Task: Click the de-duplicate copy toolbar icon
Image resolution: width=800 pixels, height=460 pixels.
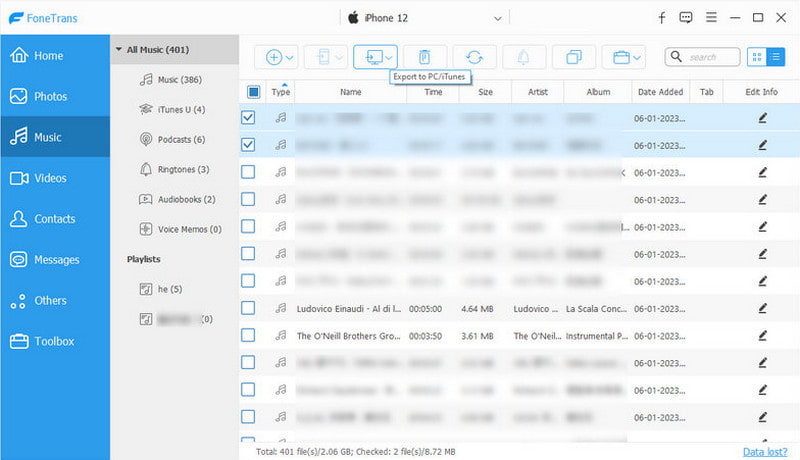Action: (x=574, y=57)
